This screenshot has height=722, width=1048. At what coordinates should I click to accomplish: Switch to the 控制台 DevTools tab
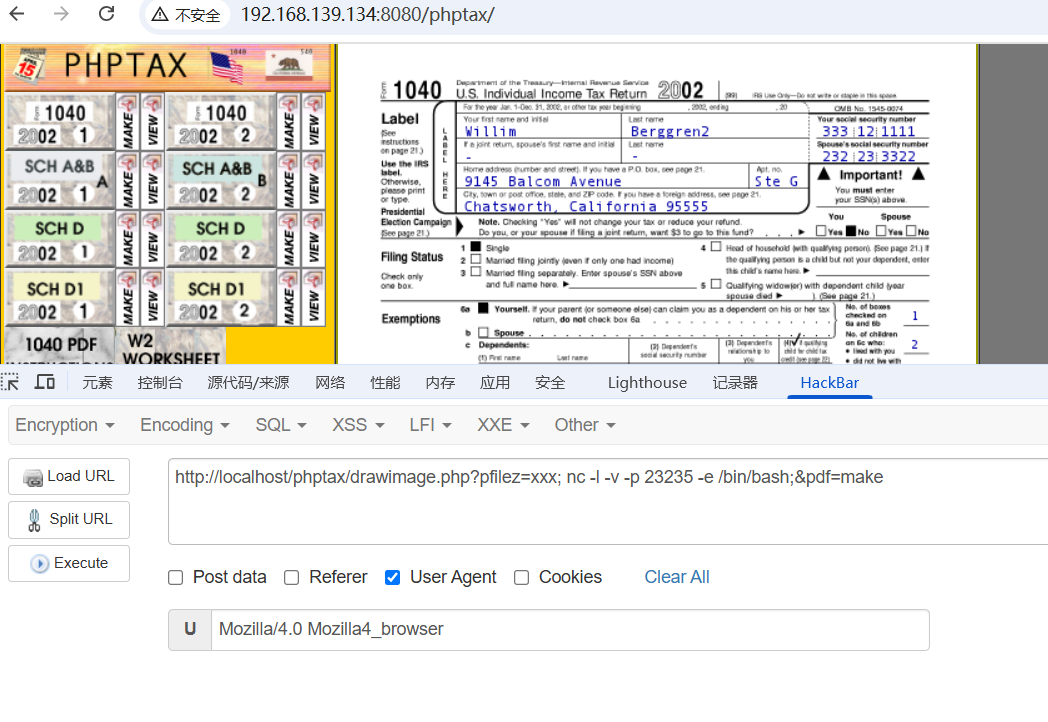pos(160,382)
